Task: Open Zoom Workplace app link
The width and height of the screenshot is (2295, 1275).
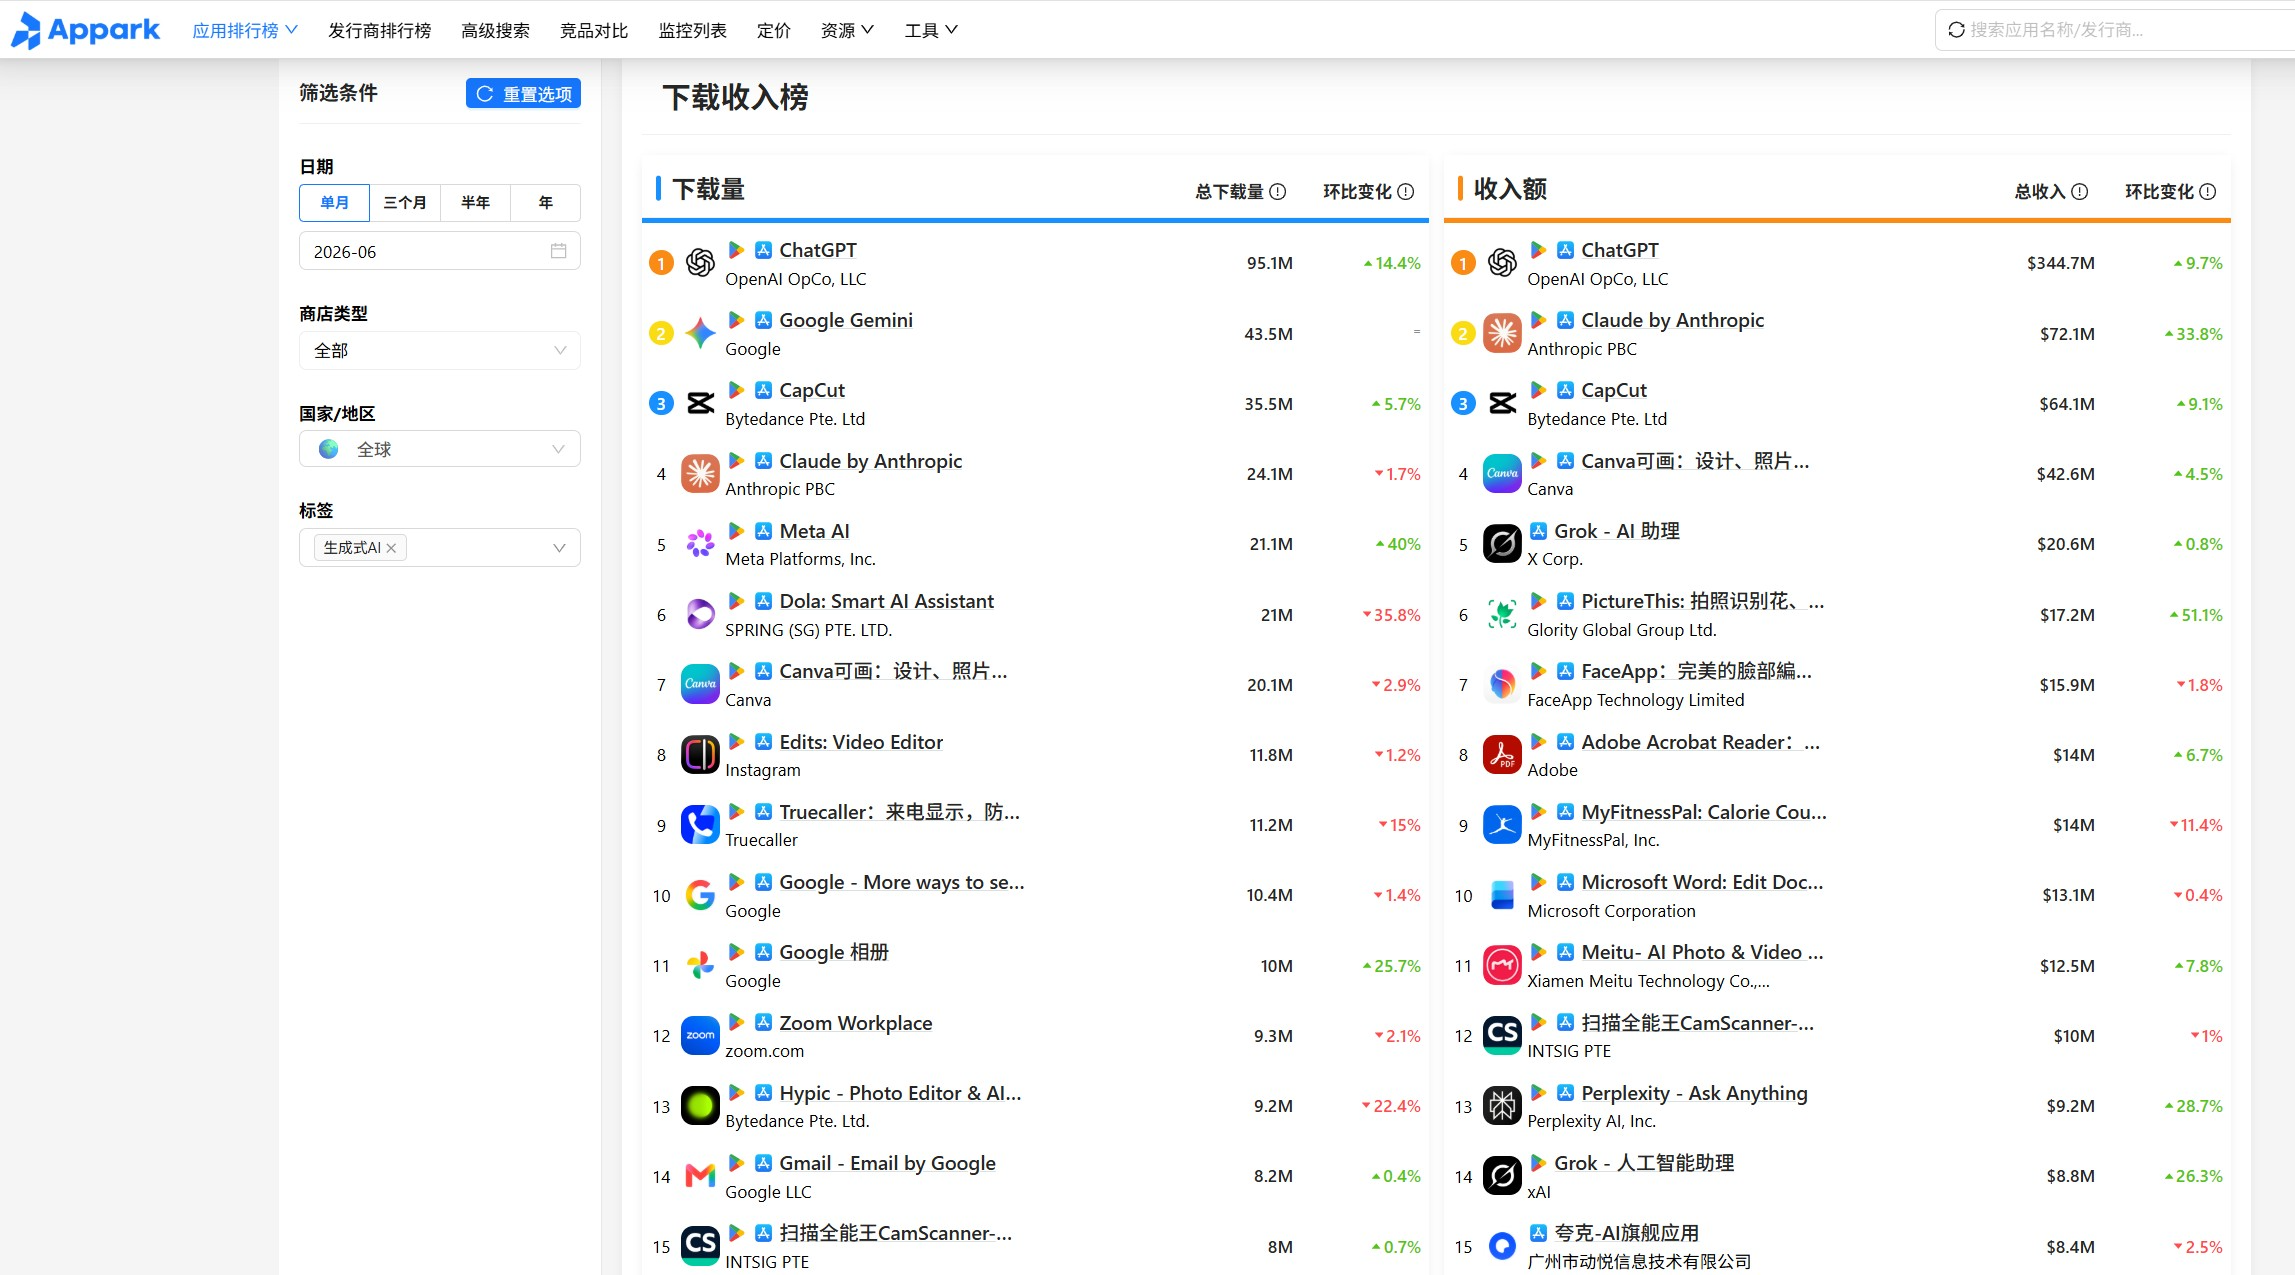Action: (x=856, y=1023)
